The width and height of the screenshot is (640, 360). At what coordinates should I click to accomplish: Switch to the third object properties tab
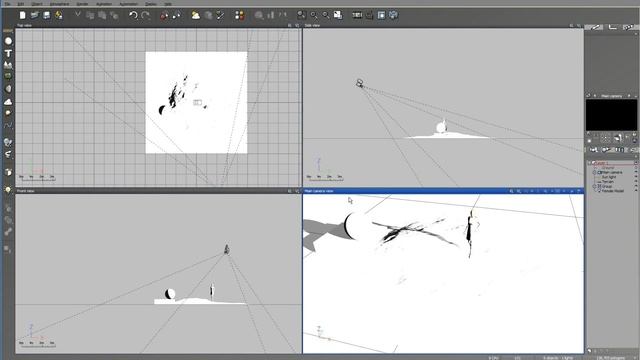point(630,27)
